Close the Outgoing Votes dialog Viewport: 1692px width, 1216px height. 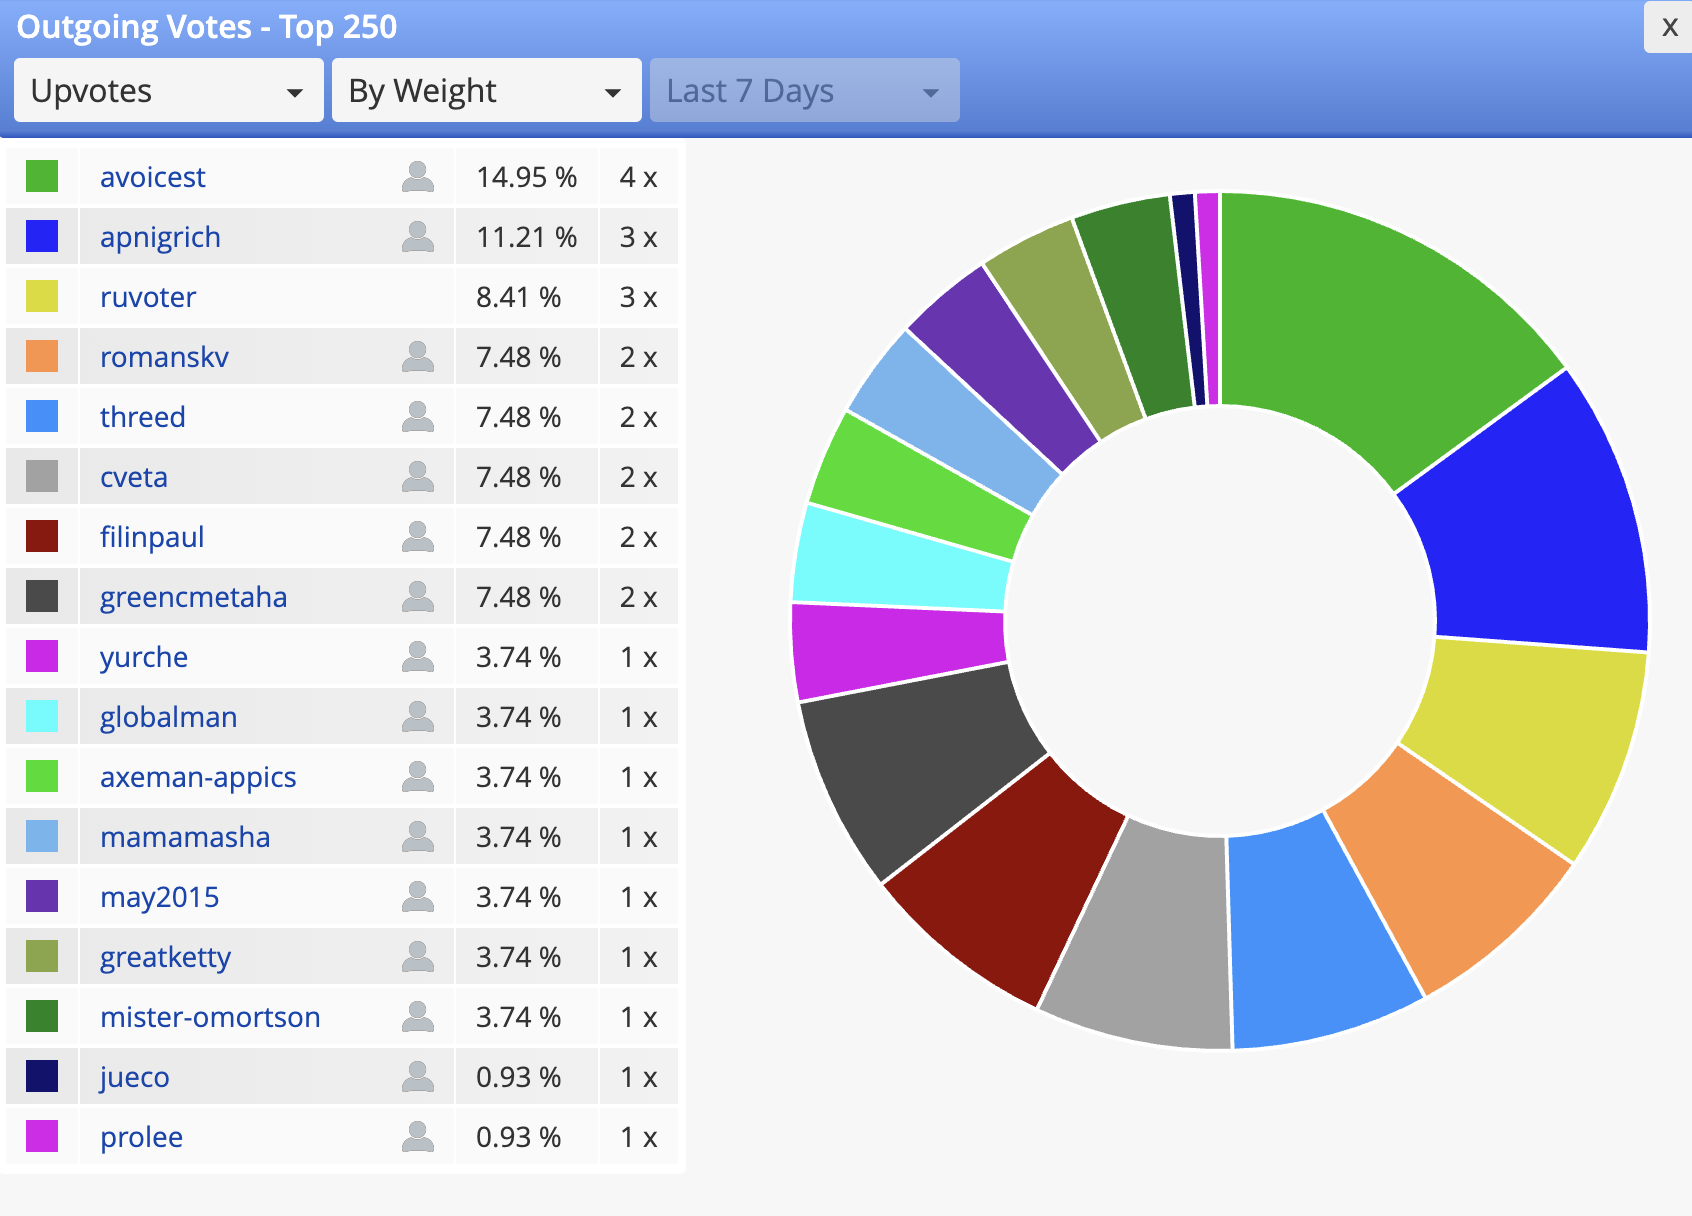1669,27
